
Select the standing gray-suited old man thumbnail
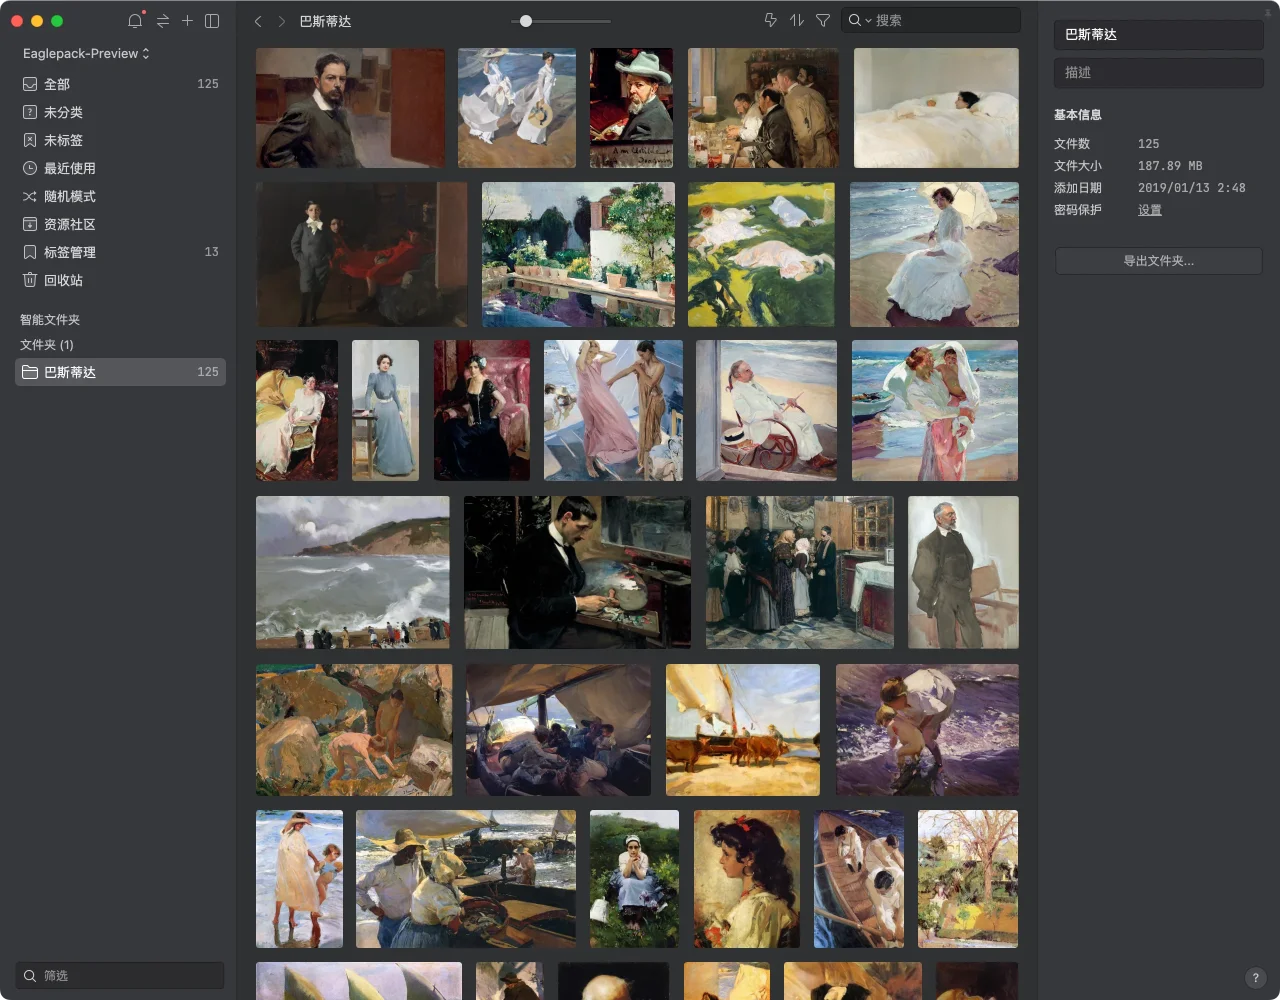pyautogui.click(x=963, y=572)
